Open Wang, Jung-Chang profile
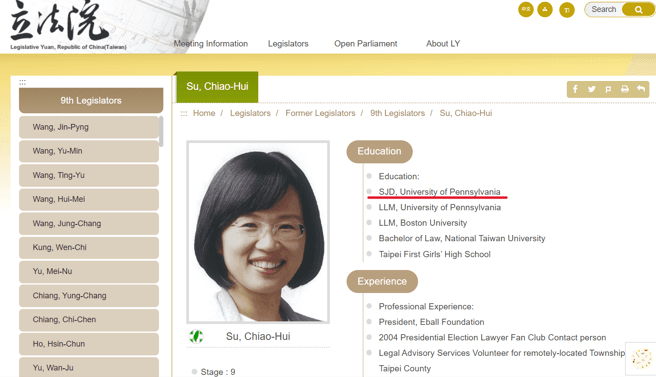Screen dimensions: 656x377 [89, 223]
